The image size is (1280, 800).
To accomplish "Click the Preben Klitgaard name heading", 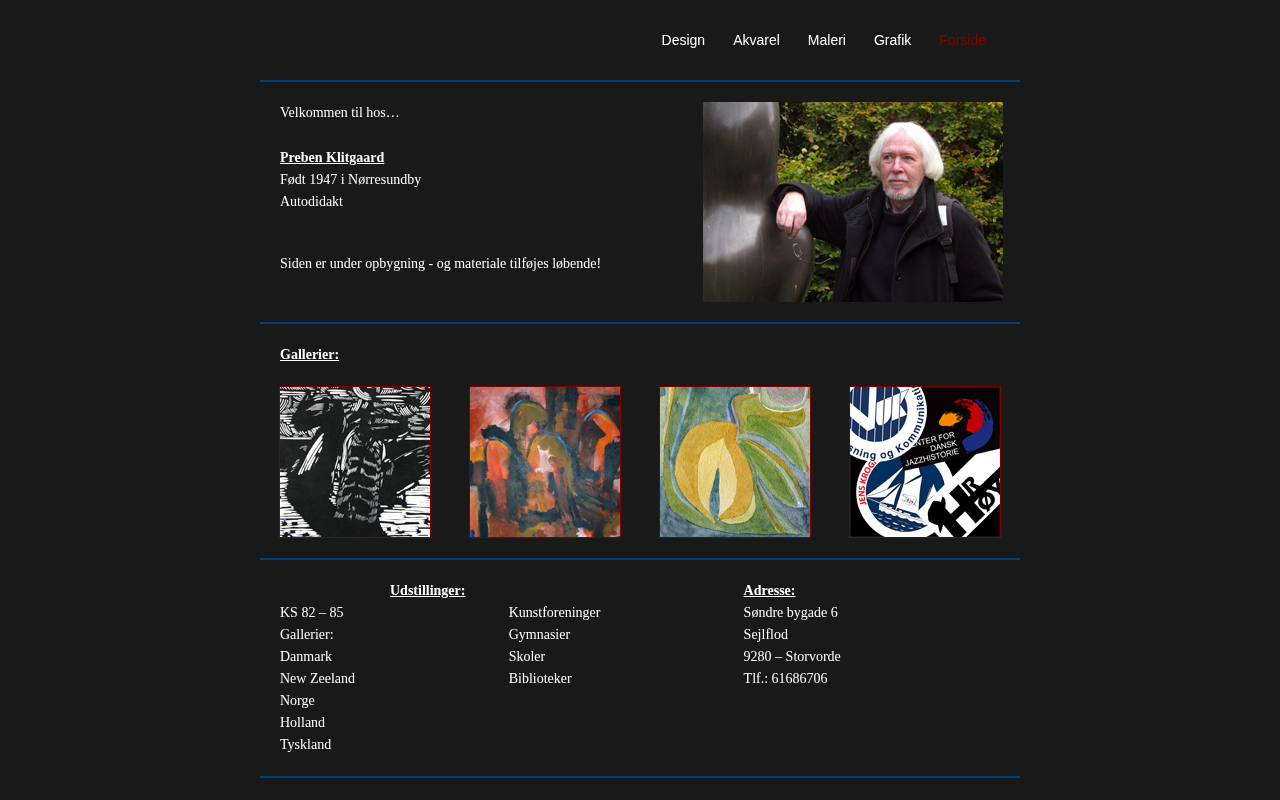I will pyautogui.click(x=332, y=158).
